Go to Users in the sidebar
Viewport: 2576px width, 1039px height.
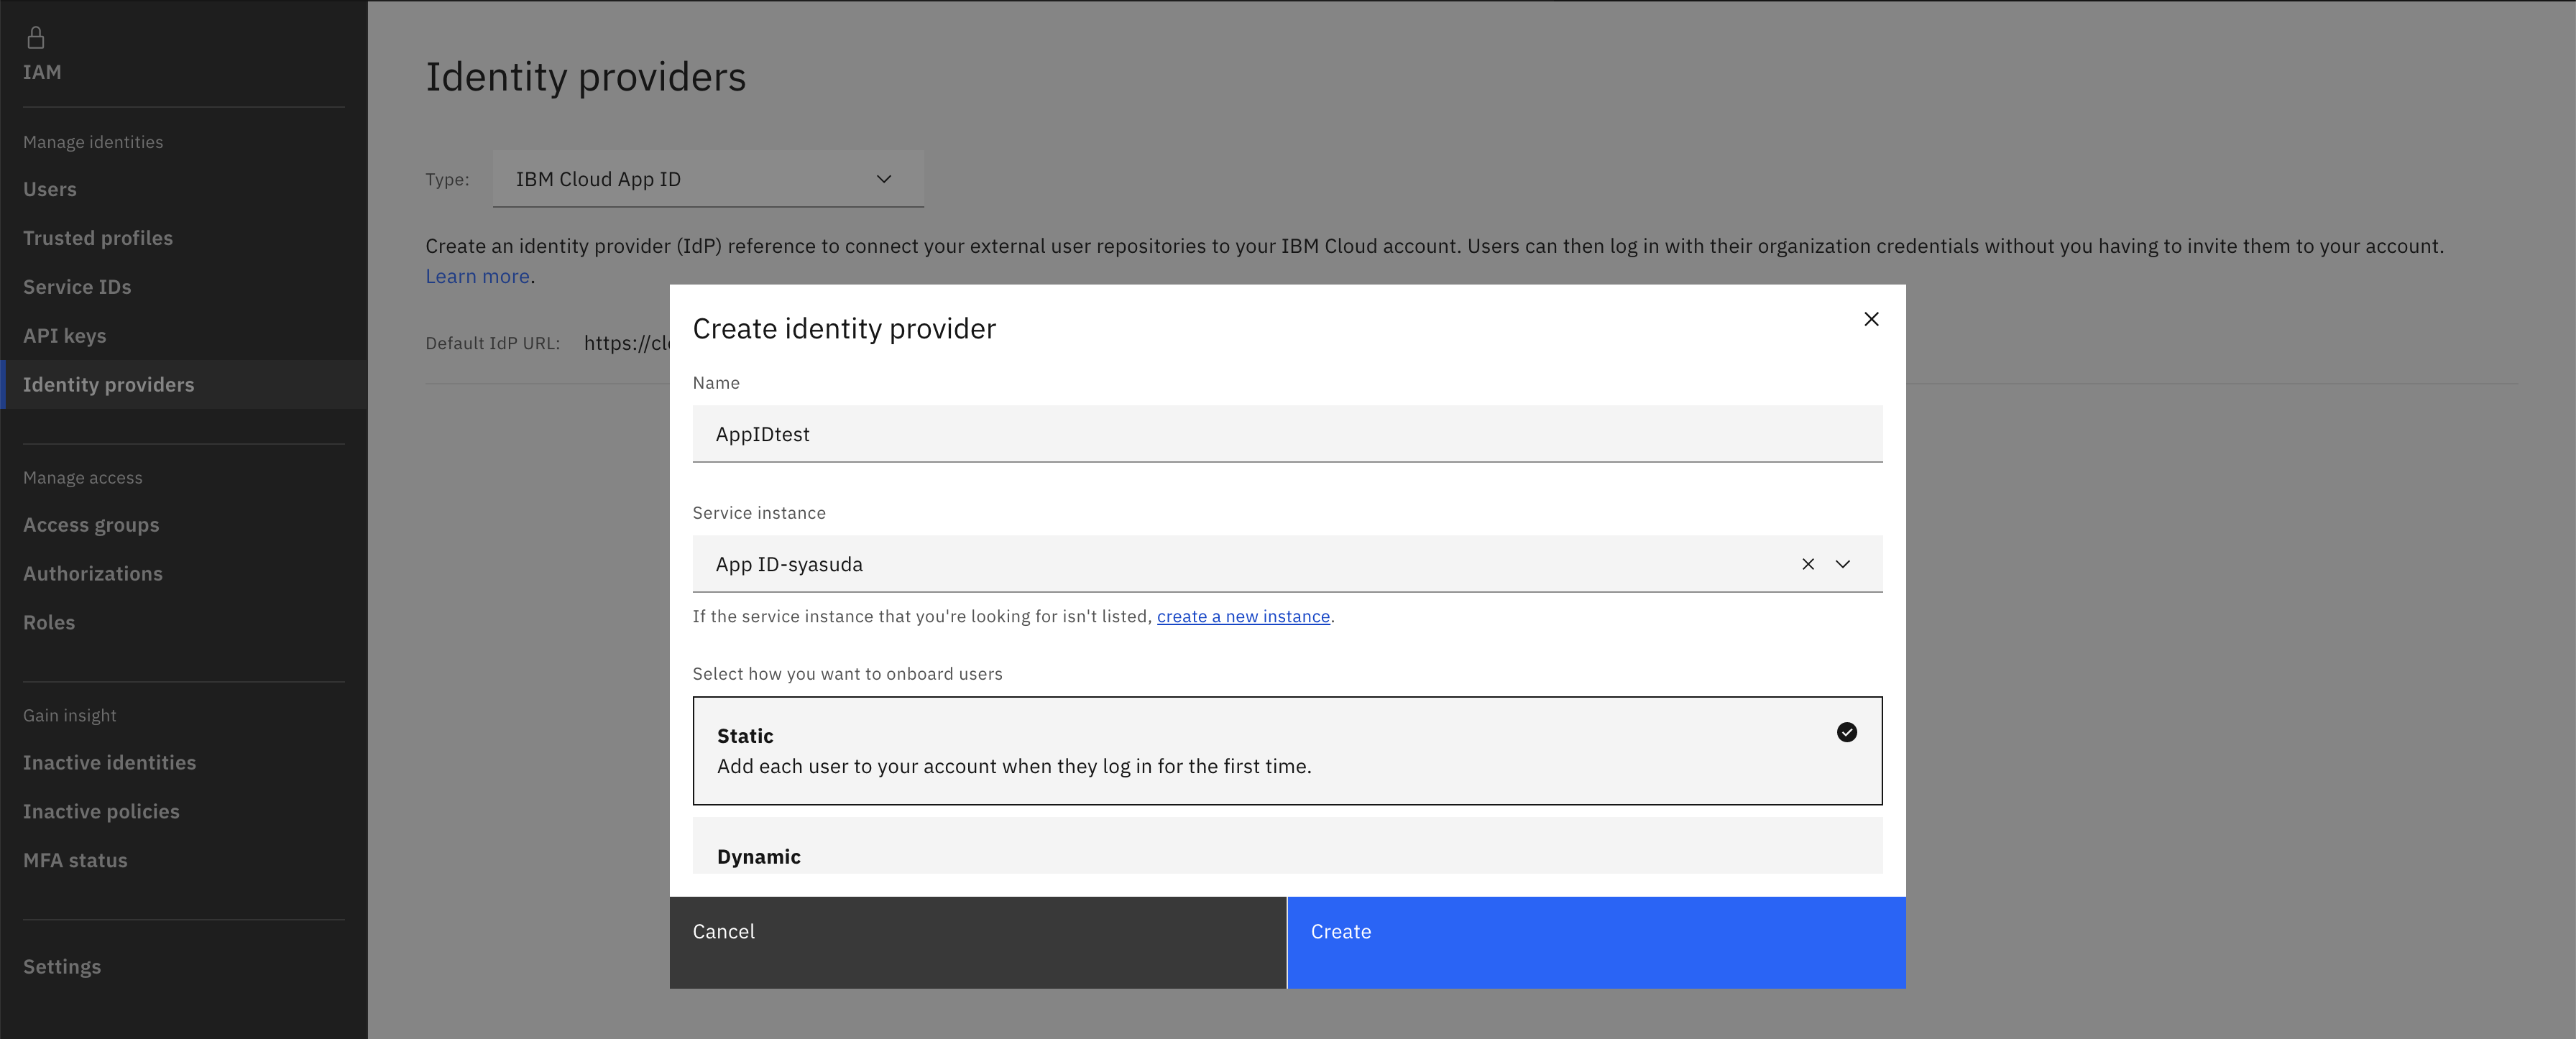point(50,189)
